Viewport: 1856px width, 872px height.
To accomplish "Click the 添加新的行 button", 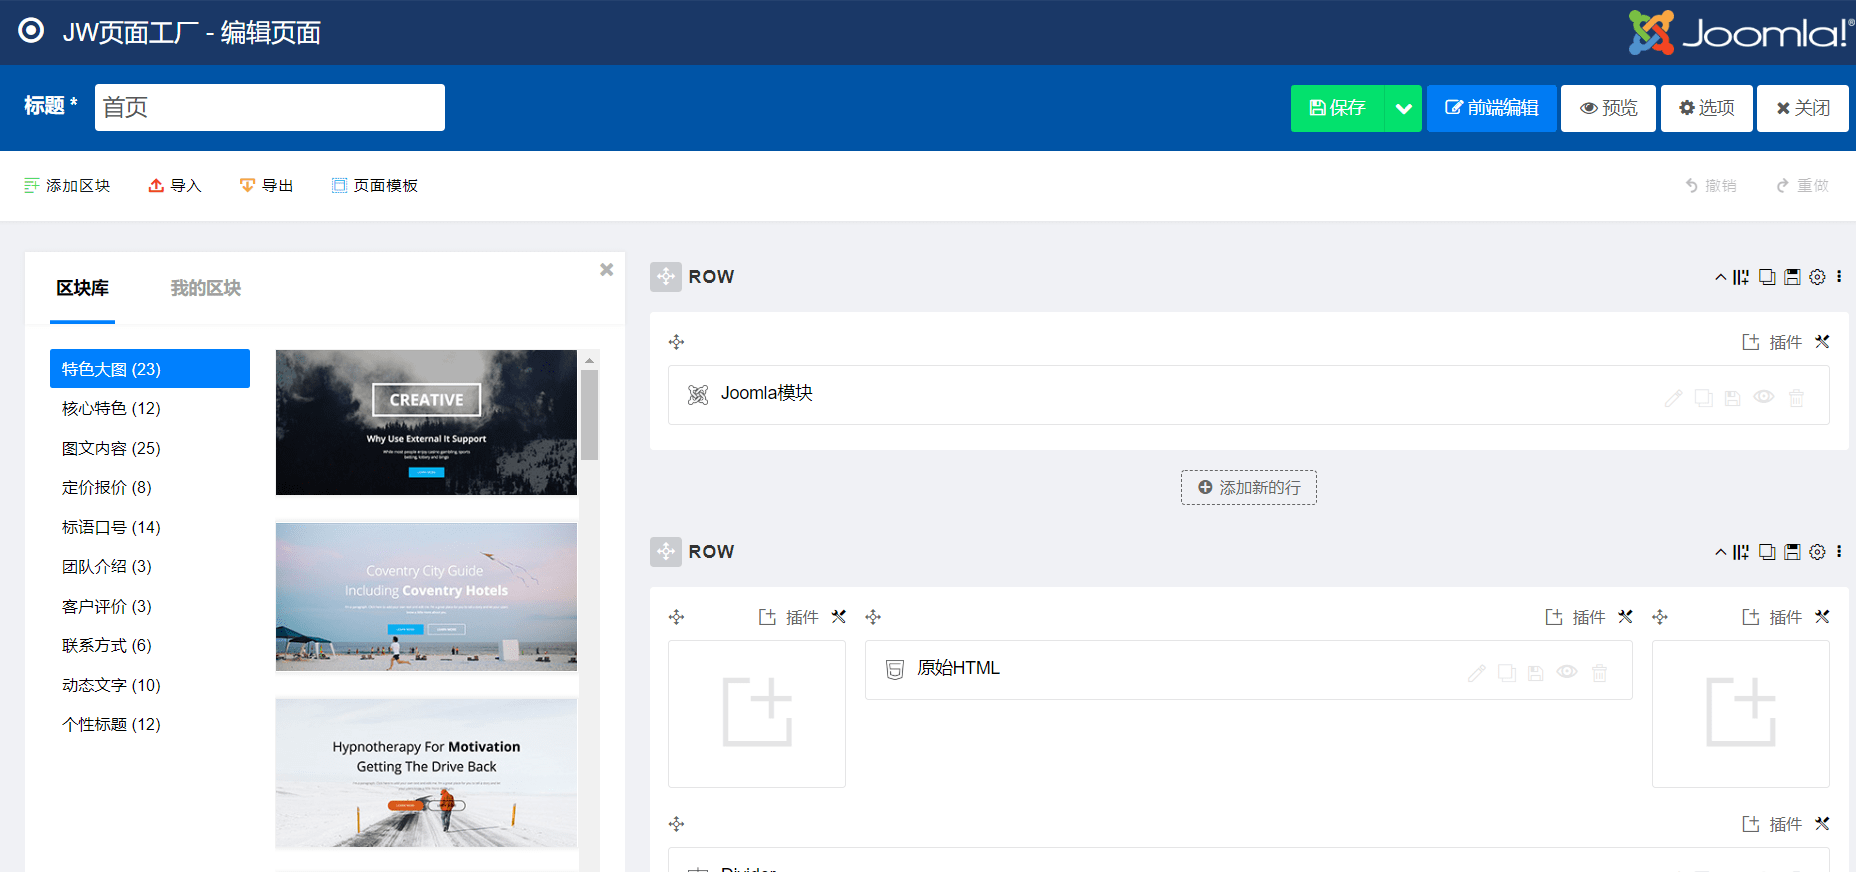I will point(1248,488).
